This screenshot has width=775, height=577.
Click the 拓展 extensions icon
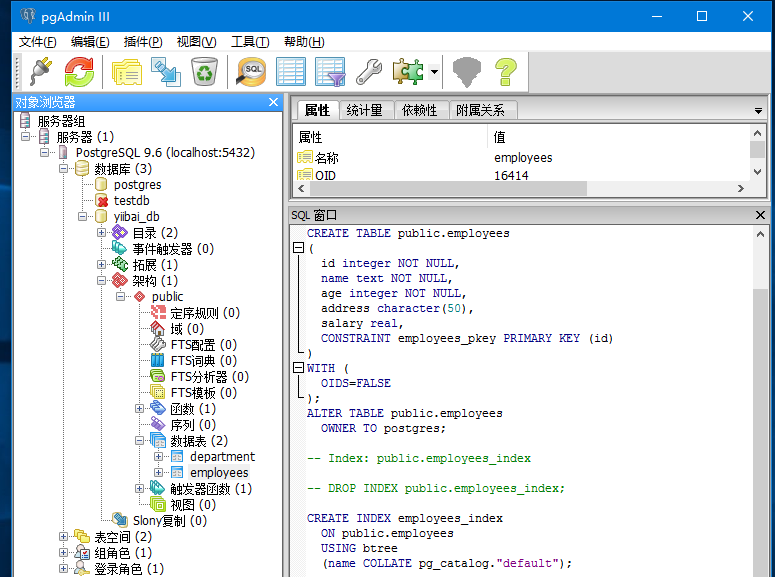tap(120, 265)
